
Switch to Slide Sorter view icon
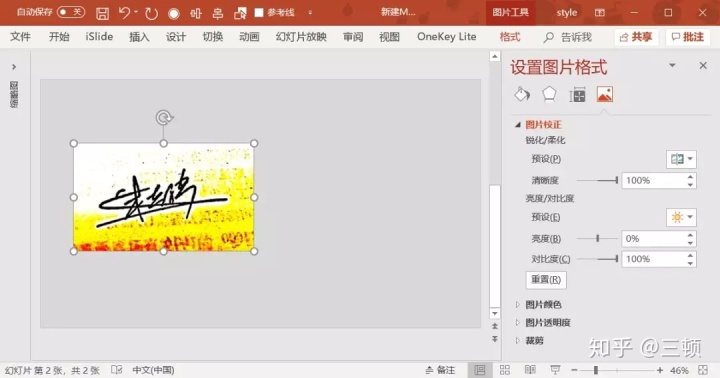(505, 370)
